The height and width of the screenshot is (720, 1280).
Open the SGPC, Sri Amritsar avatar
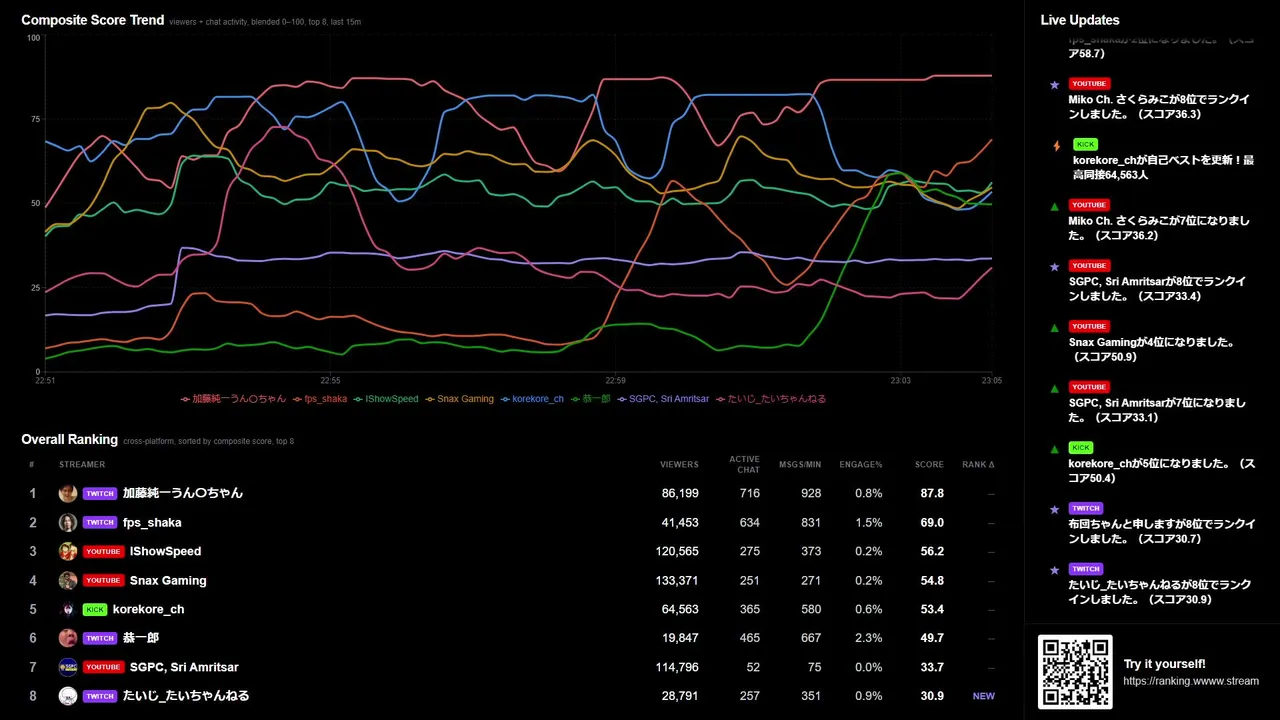pos(68,667)
